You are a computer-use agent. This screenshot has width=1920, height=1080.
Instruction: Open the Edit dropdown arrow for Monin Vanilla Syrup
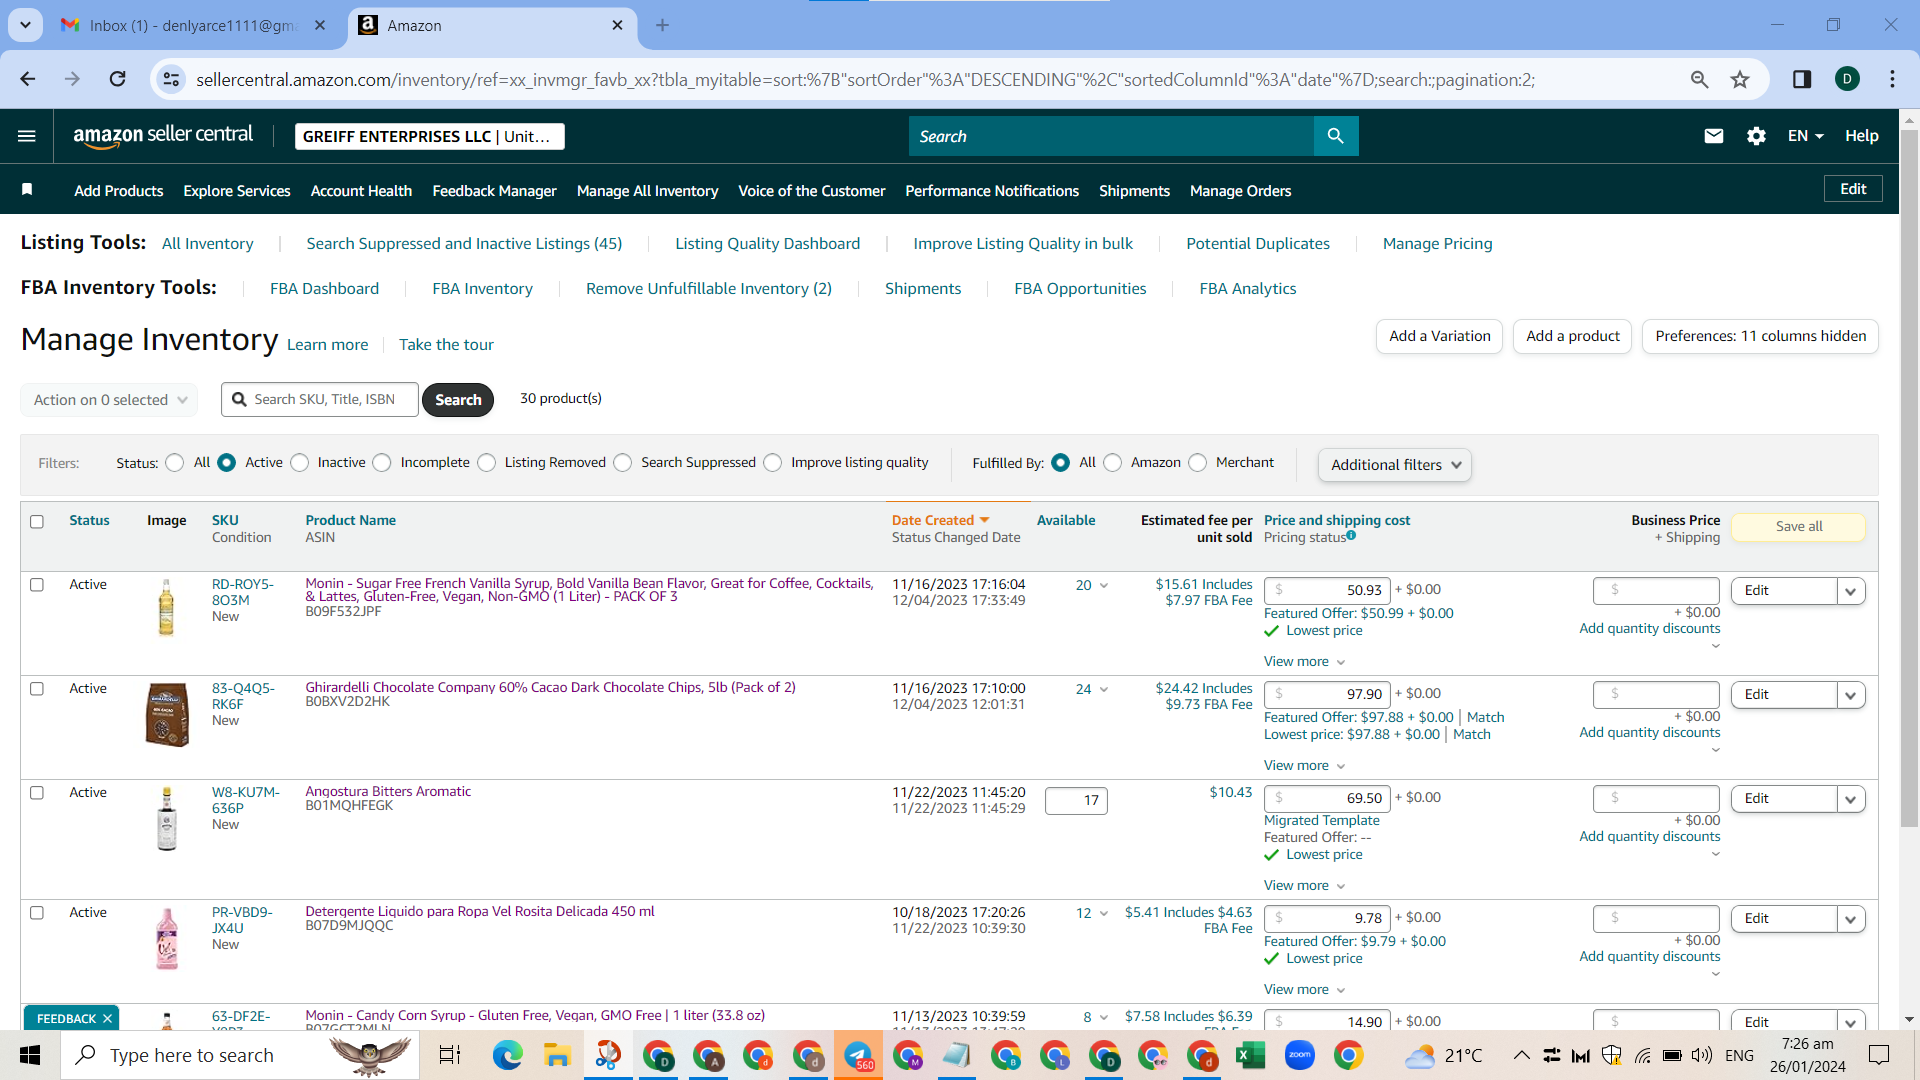1851,591
